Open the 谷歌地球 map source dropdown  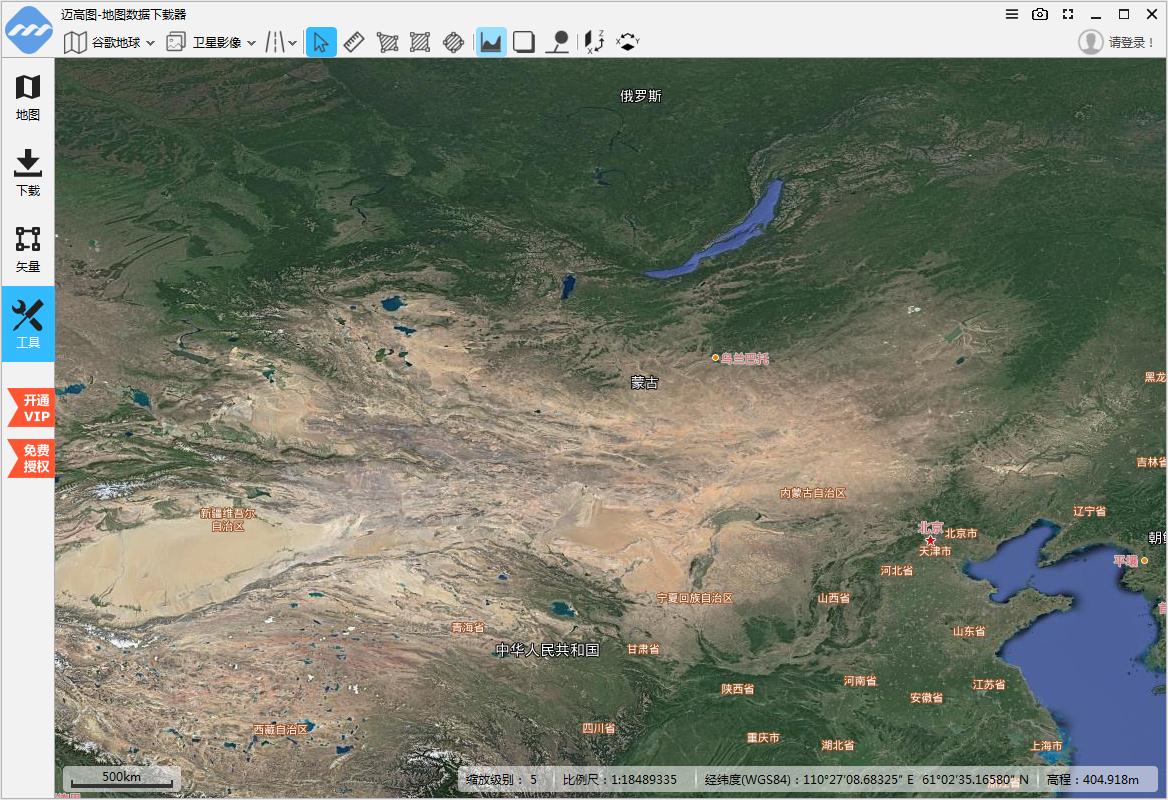pos(110,42)
